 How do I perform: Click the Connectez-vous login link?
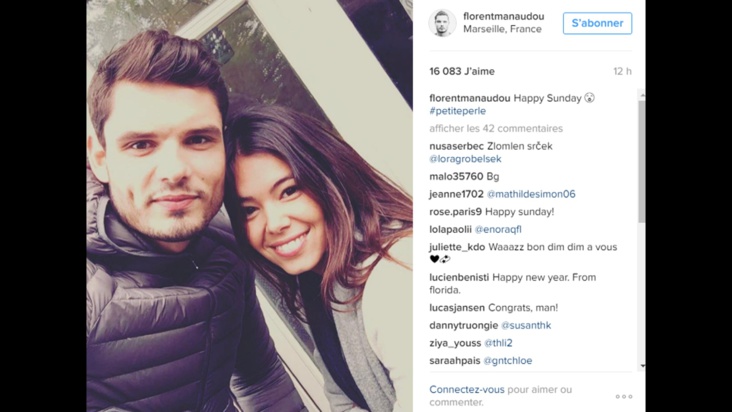467,389
